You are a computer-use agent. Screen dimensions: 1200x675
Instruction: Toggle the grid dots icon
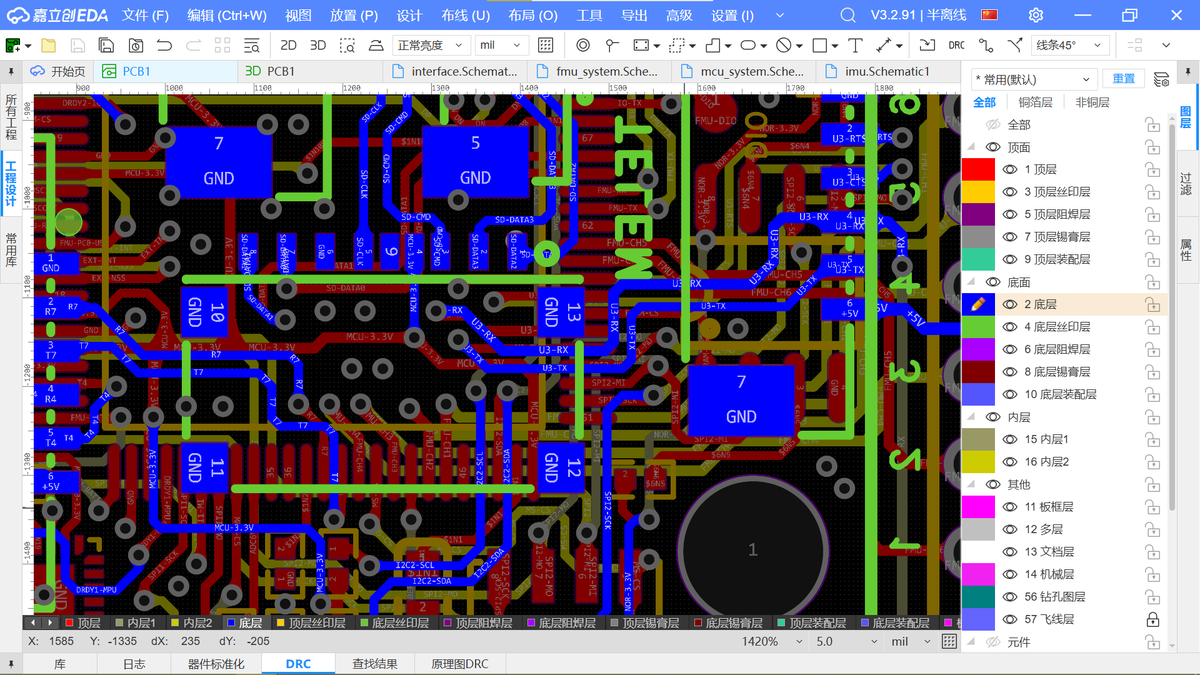click(545, 45)
